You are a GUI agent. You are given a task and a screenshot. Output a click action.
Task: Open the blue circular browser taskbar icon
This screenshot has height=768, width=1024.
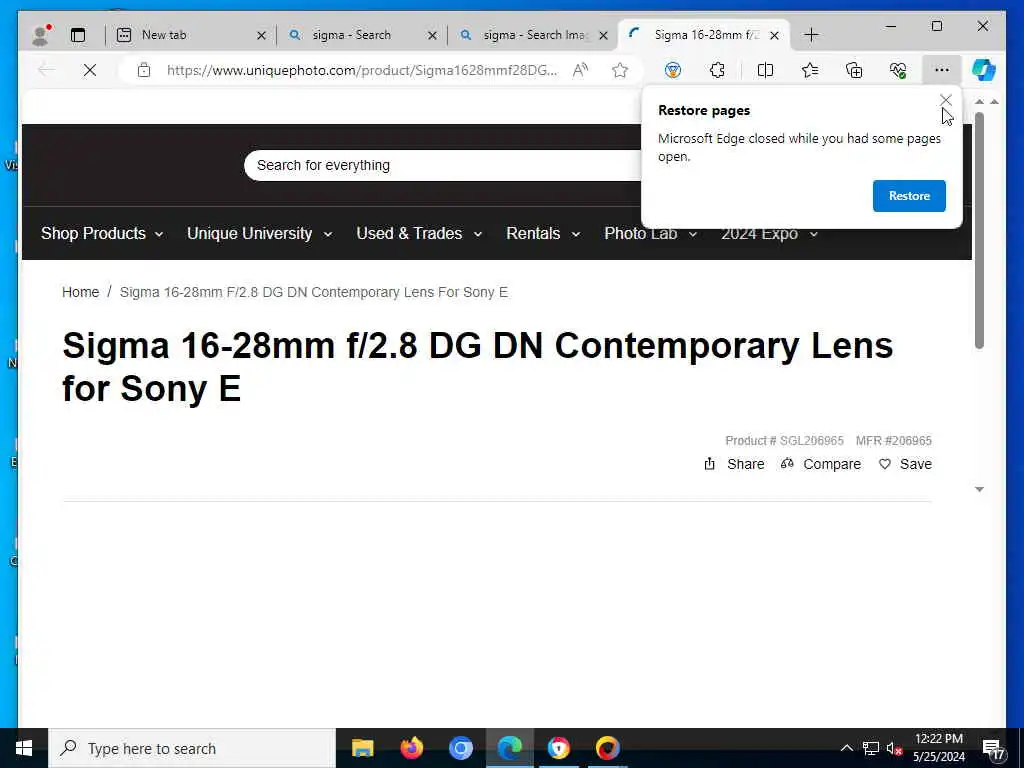point(460,748)
